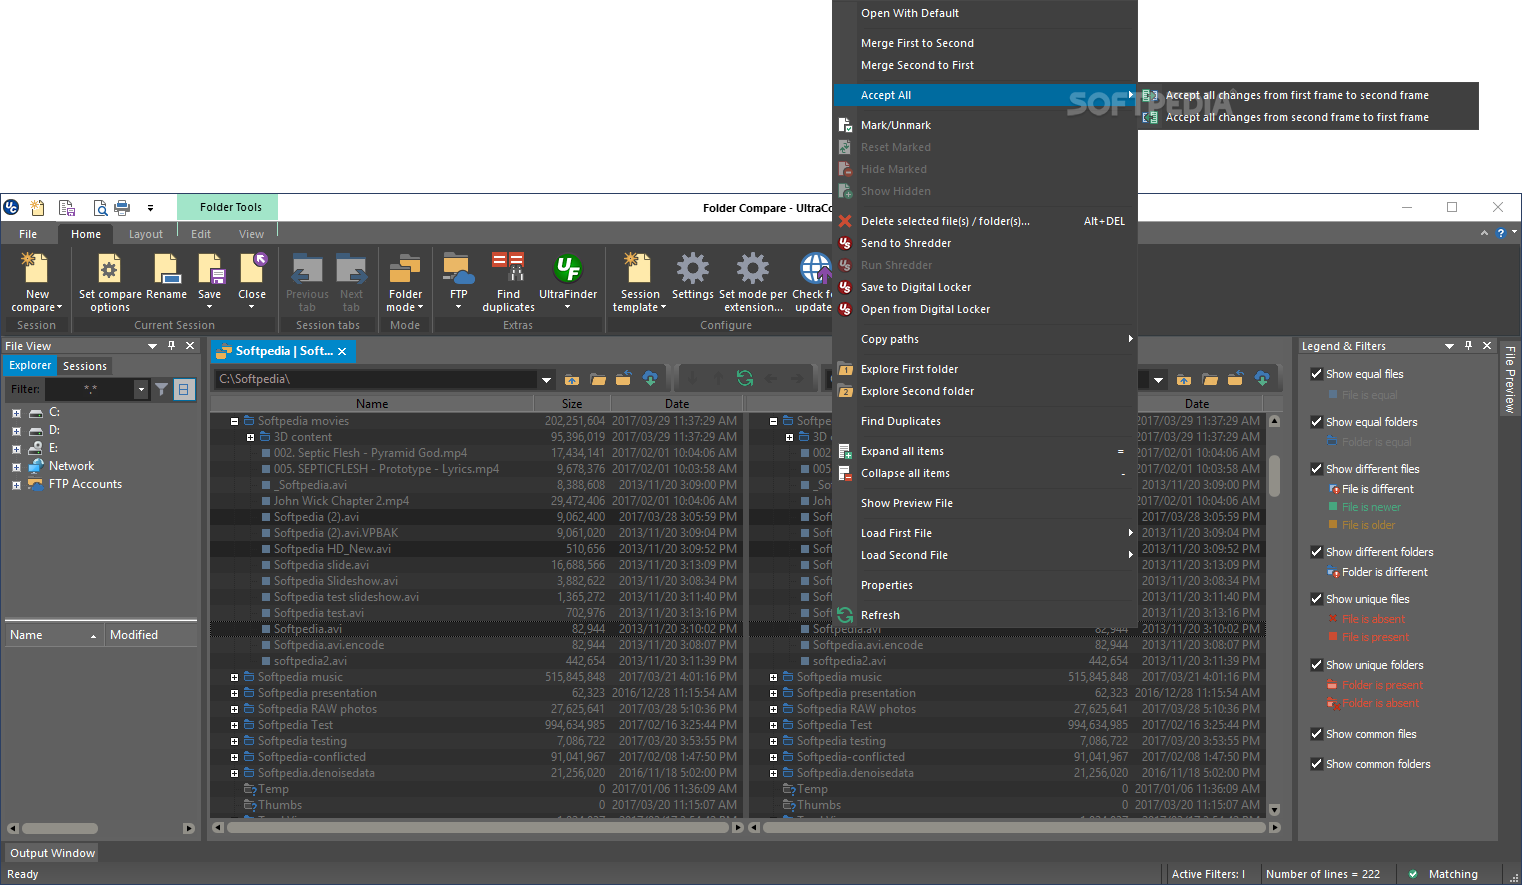Image resolution: width=1522 pixels, height=885 pixels.
Task: Expand FTP Accounts in File View
Action: point(16,485)
